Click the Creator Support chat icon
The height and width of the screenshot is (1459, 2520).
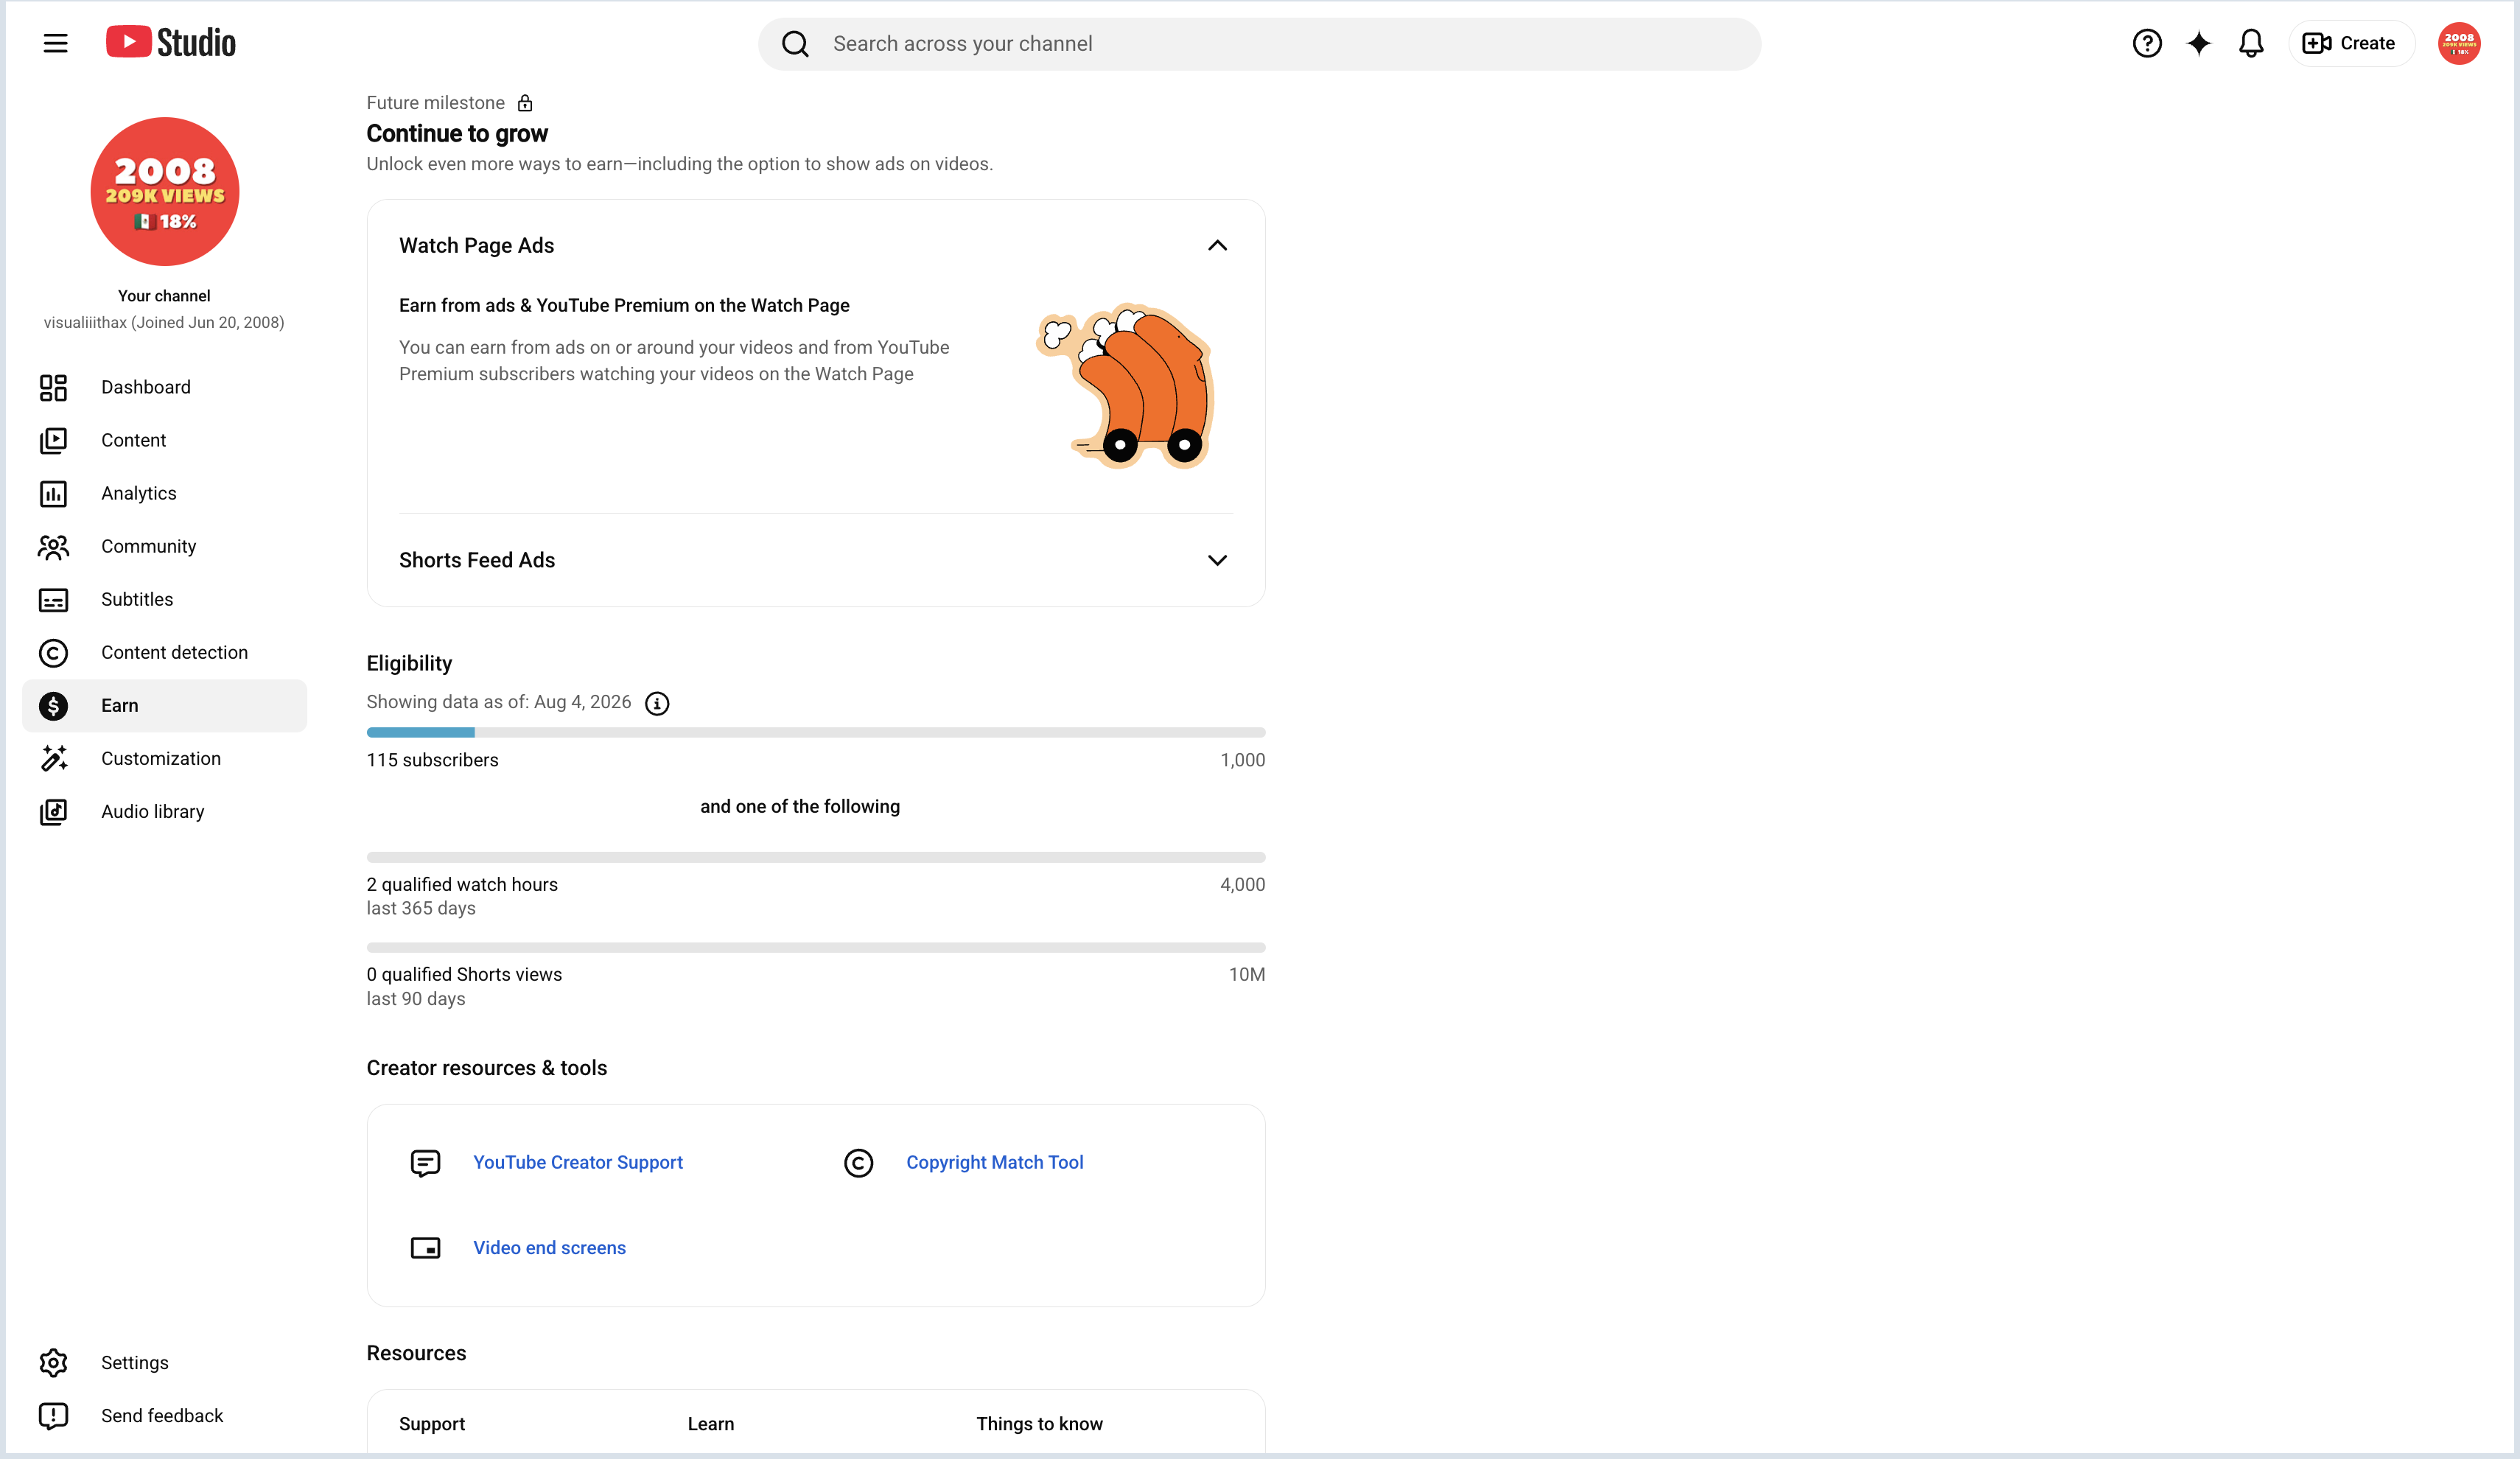[425, 1163]
